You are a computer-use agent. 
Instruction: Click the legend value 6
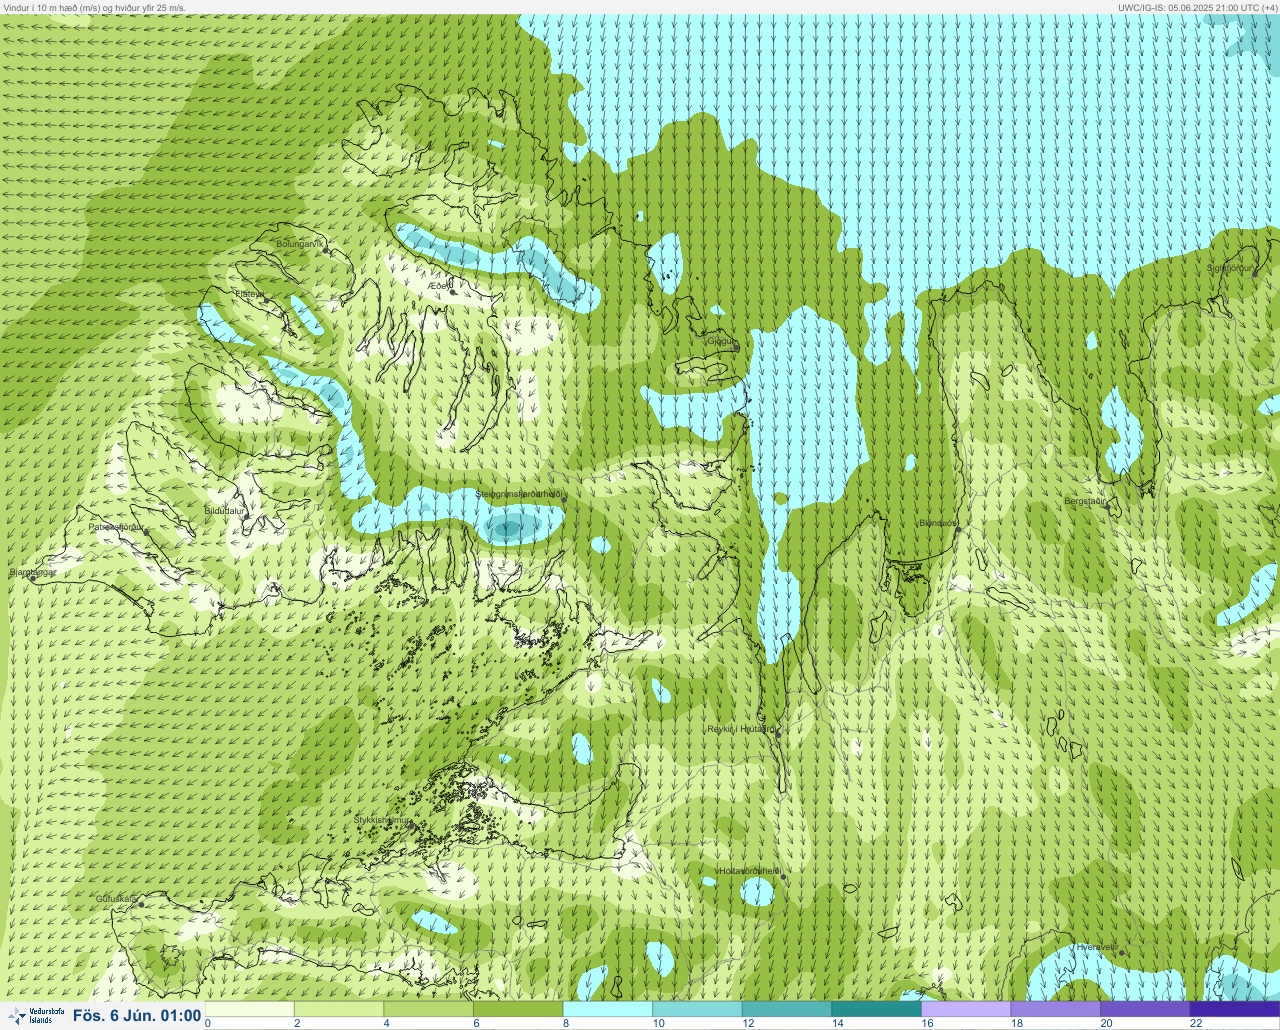[x=476, y=1023]
